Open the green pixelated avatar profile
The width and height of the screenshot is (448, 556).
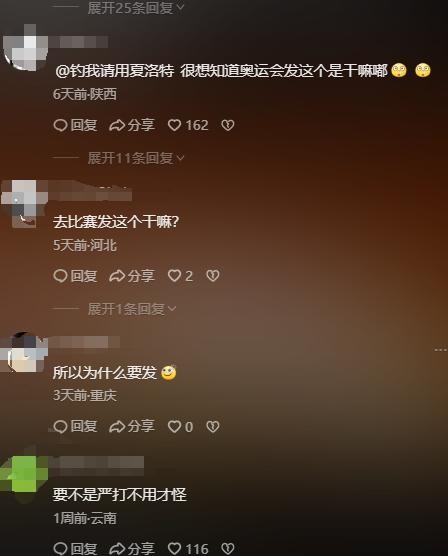[24, 474]
